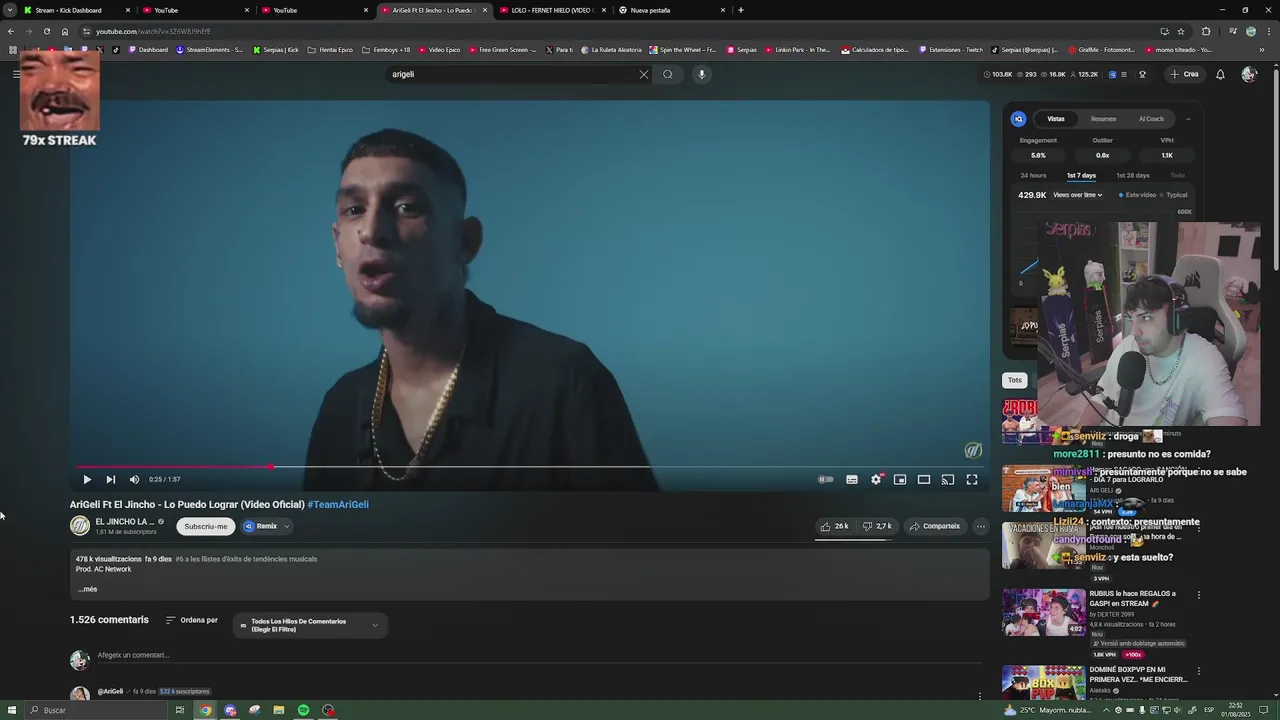The height and width of the screenshot is (720, 1280).
Task: Toggle subtitles/captions button in player
Action: click(852, 479)
